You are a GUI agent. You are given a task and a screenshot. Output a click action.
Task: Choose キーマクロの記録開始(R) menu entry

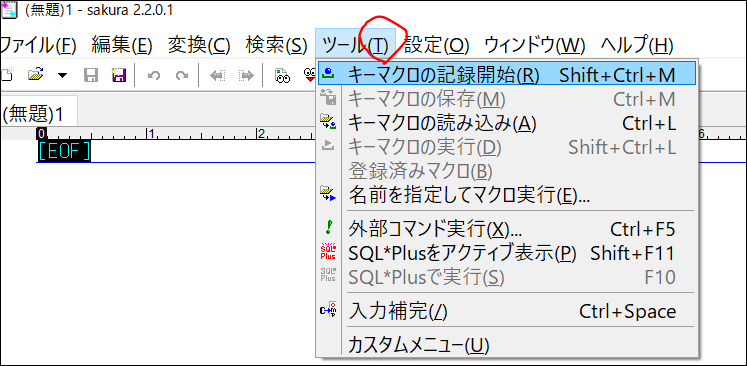pos(507,74)
